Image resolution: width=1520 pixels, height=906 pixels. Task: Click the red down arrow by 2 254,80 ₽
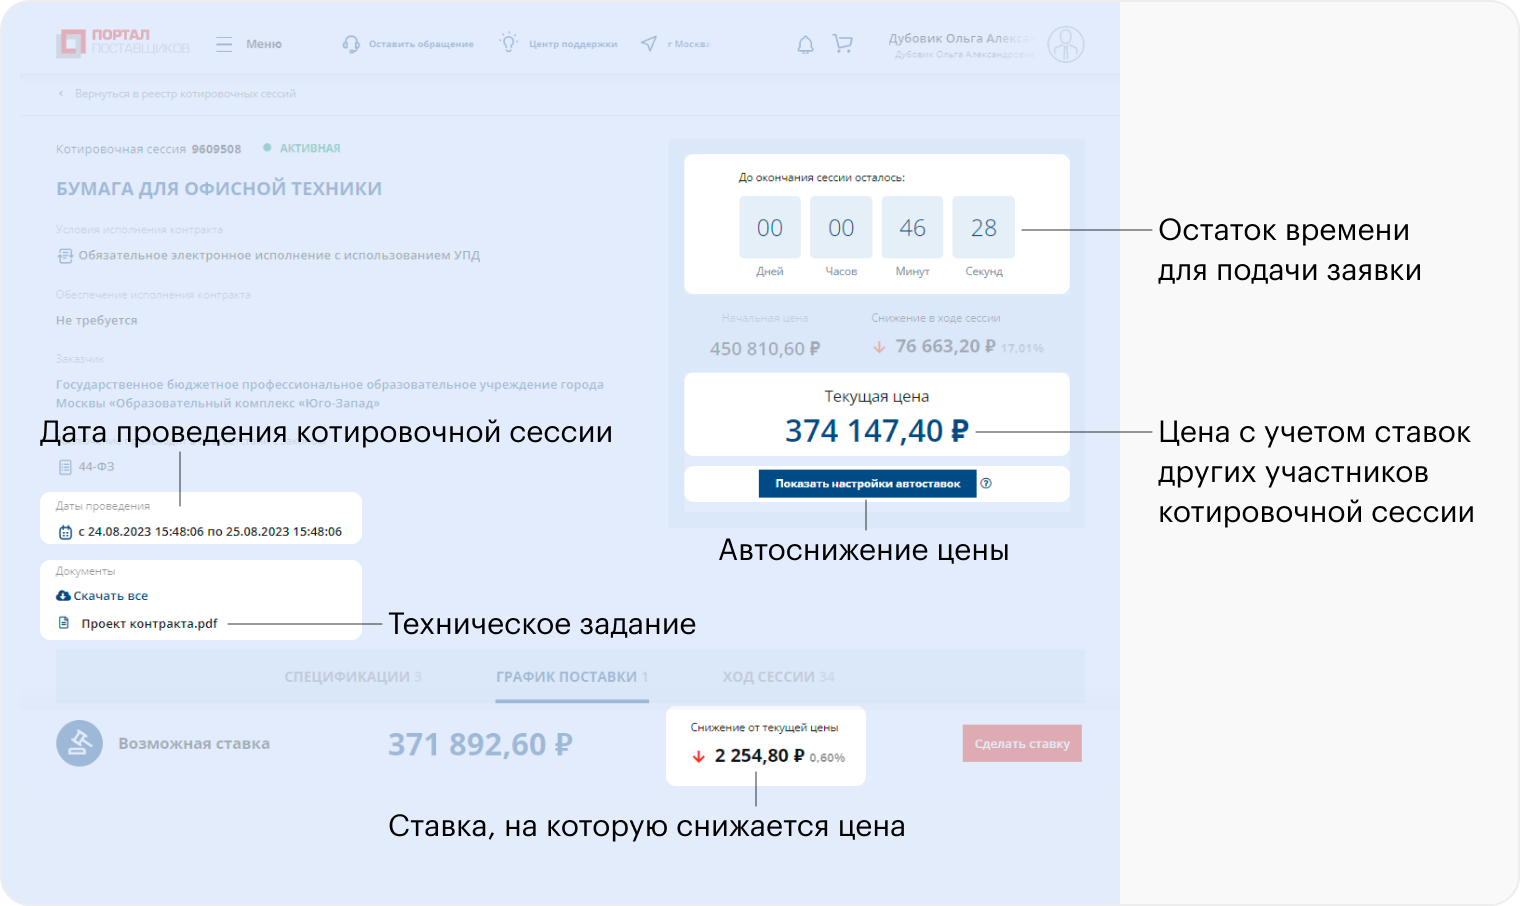click(699, 757)
